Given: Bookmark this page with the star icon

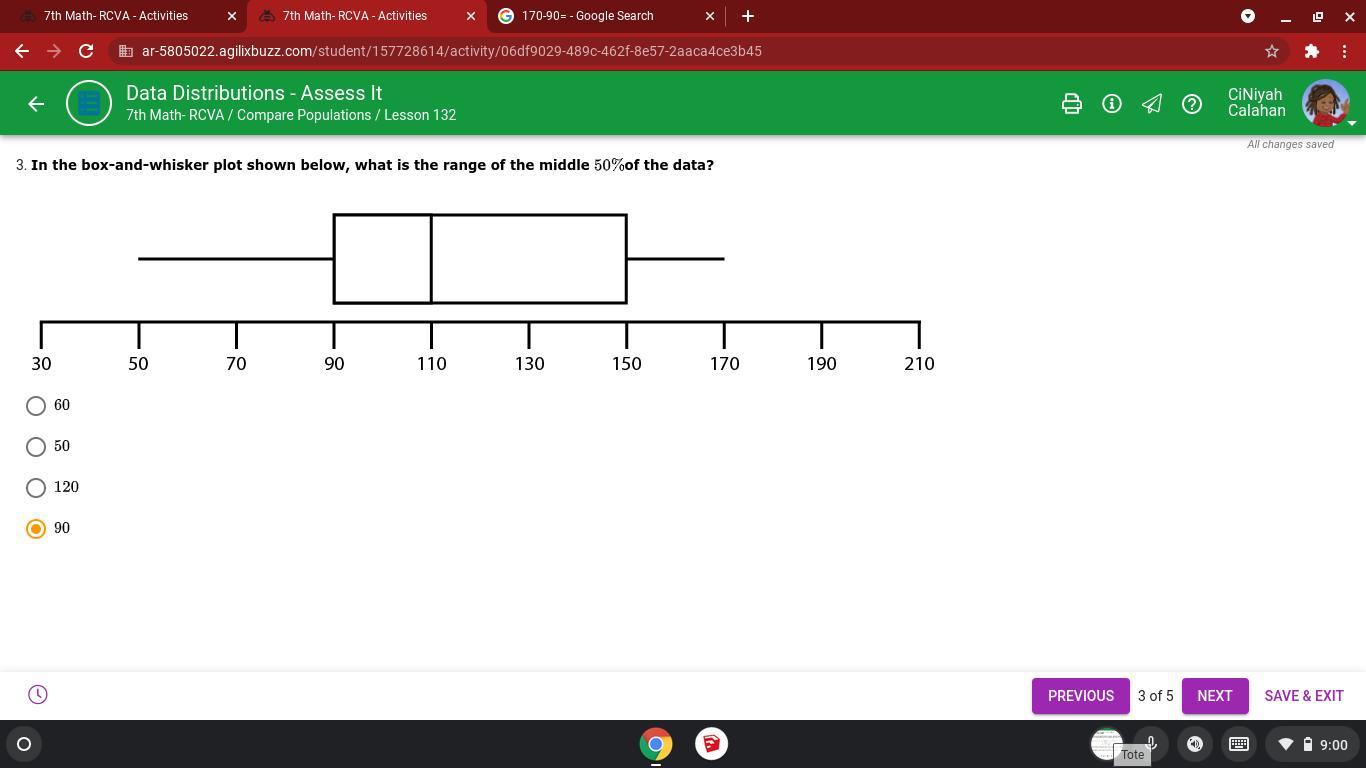Looking at the screenshot, I should [1272, 51].
